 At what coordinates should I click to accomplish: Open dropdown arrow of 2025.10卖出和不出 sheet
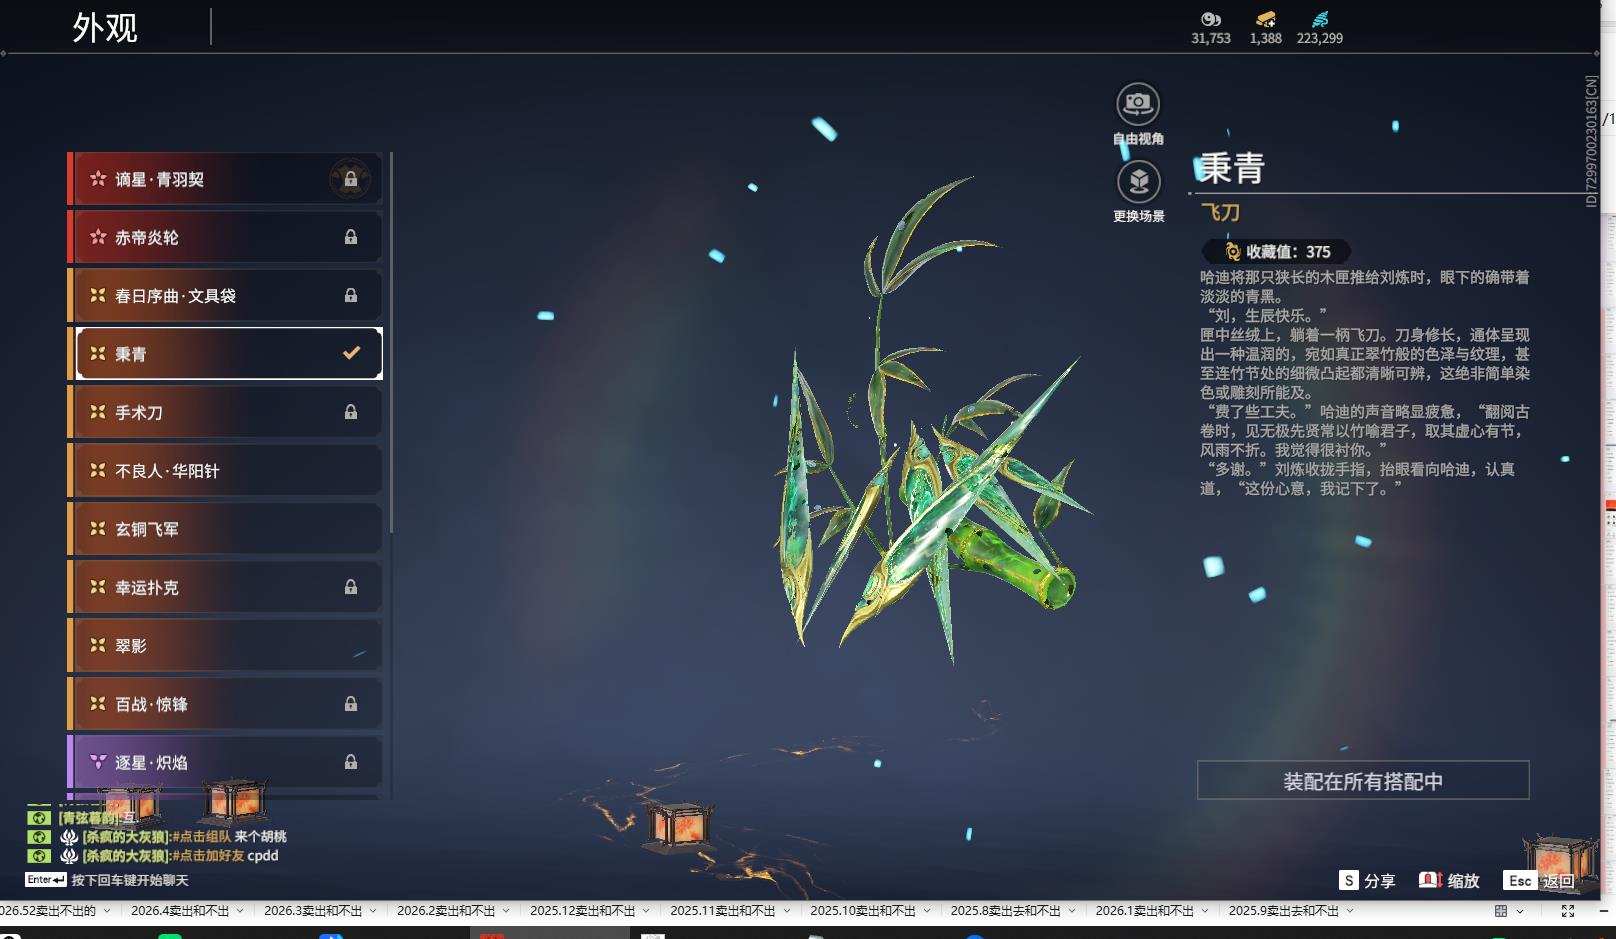pyautogui.click(x=926, y=911)
